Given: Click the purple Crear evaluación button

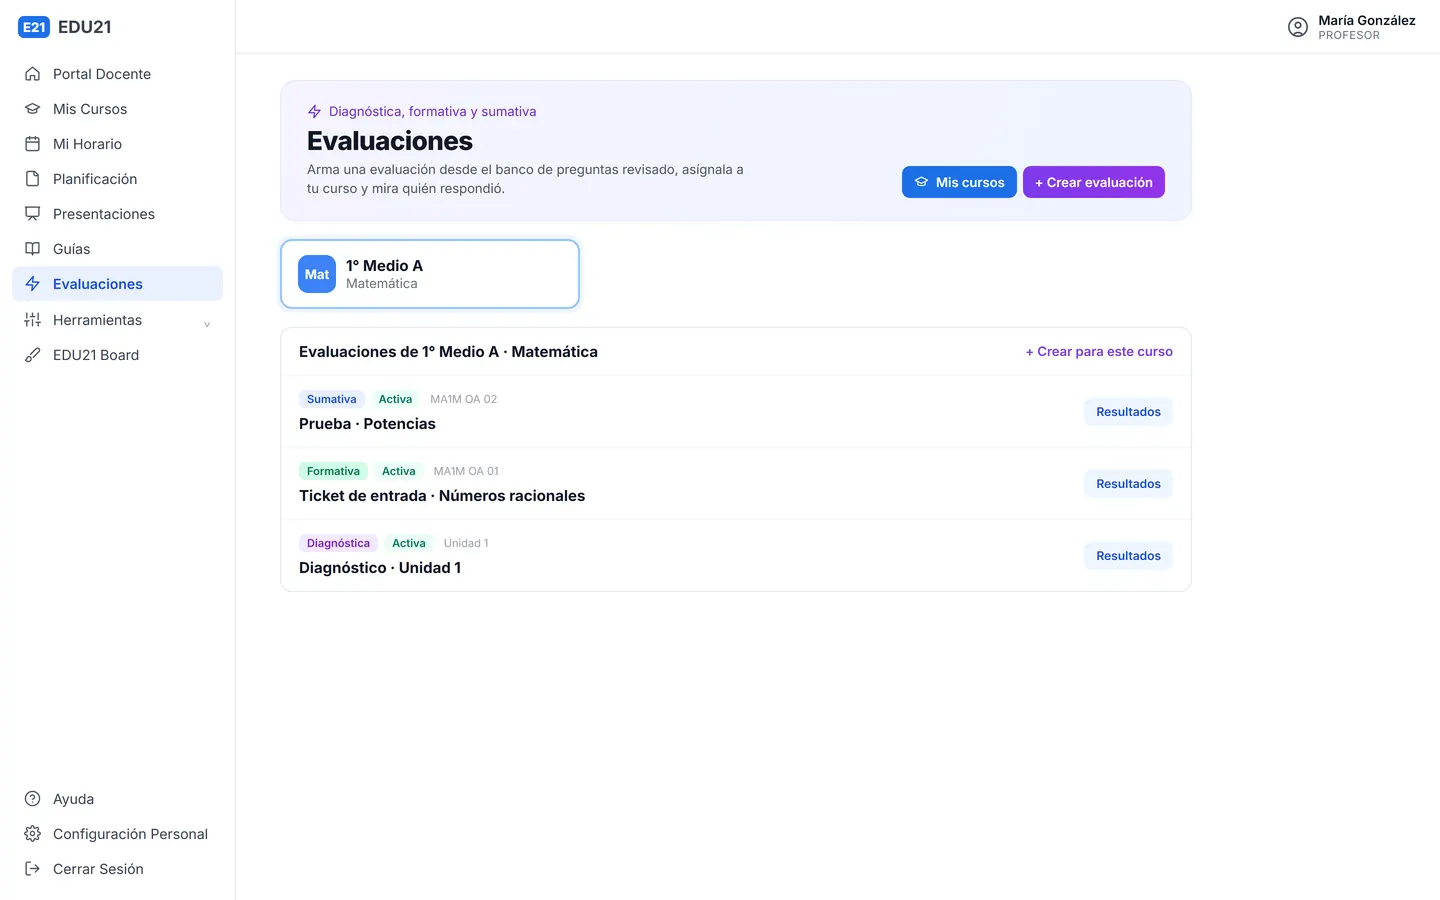Looking at the screenshot, I should [1094, 182].
